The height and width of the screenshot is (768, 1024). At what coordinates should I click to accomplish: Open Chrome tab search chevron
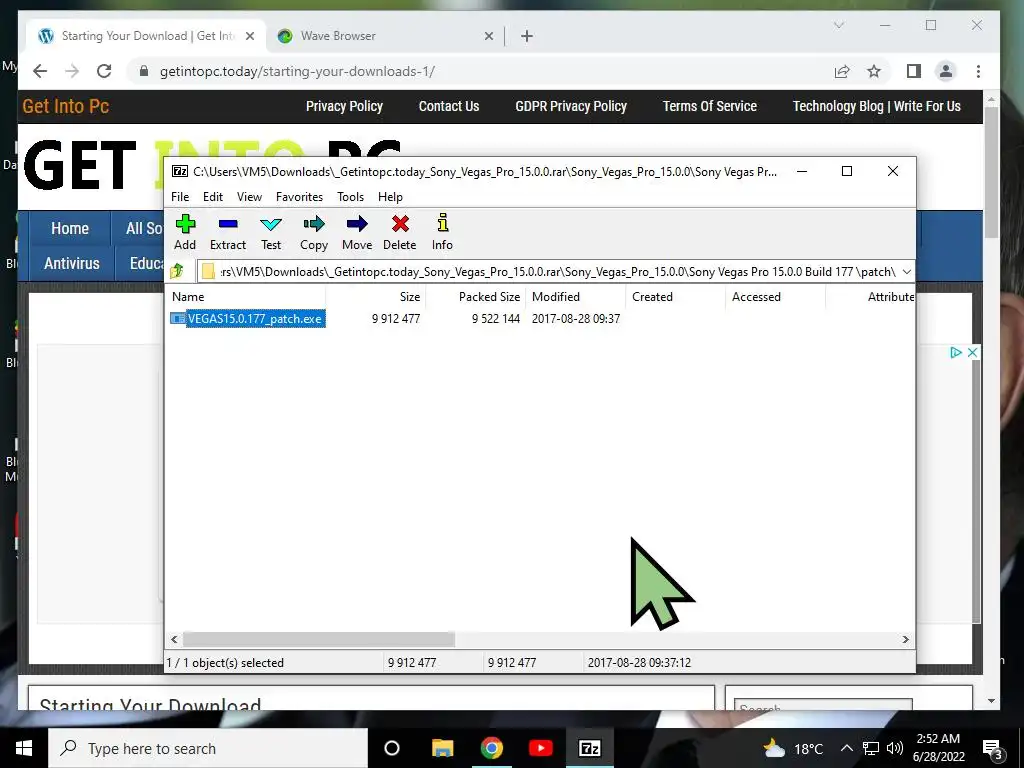click(839, 25)
